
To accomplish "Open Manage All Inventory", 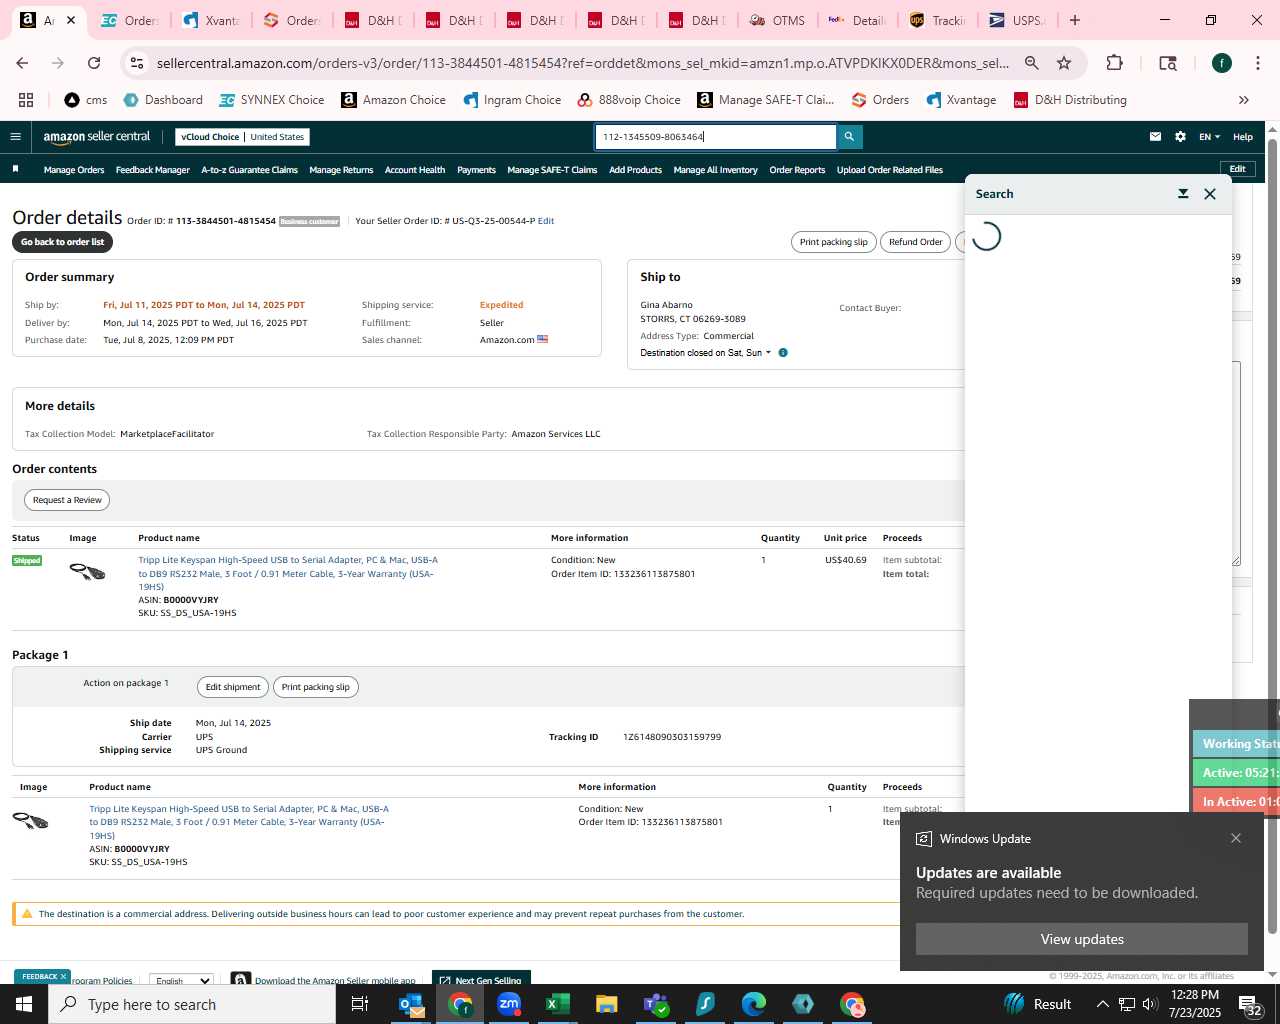I will (x=715, y=170).
